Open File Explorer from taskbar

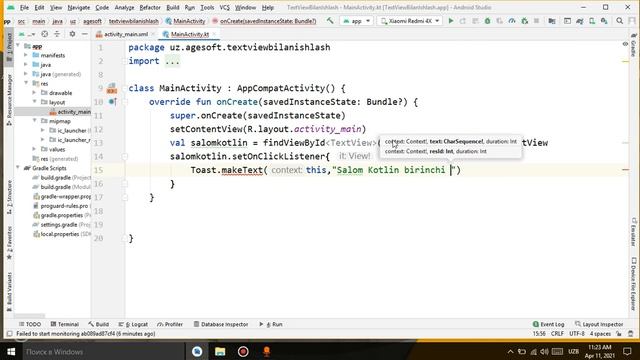click(x=220, y=351)
